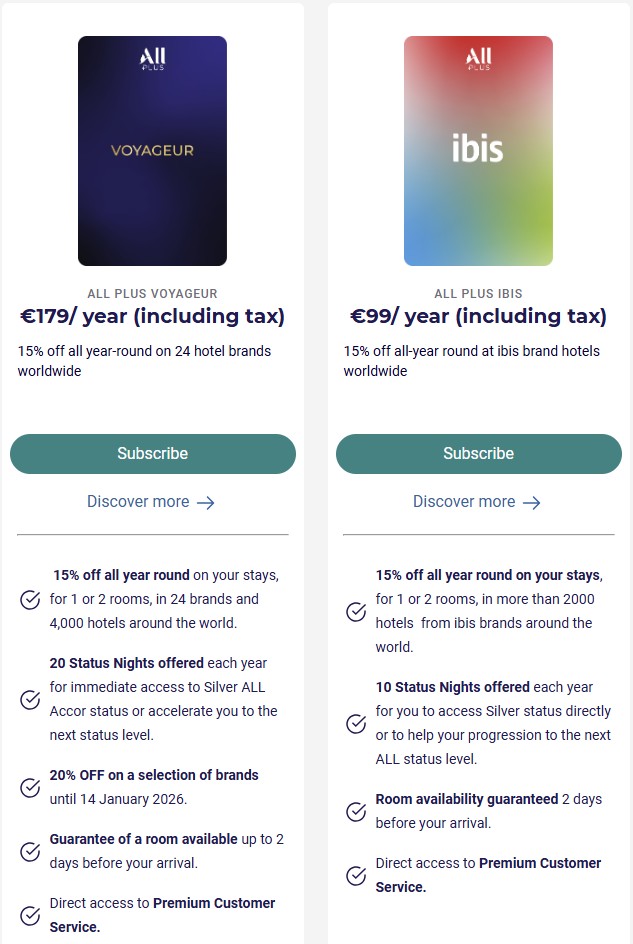
Task: Click the checkmark icon next to 10 Status Nights
Action: click(x=355, y=722)
